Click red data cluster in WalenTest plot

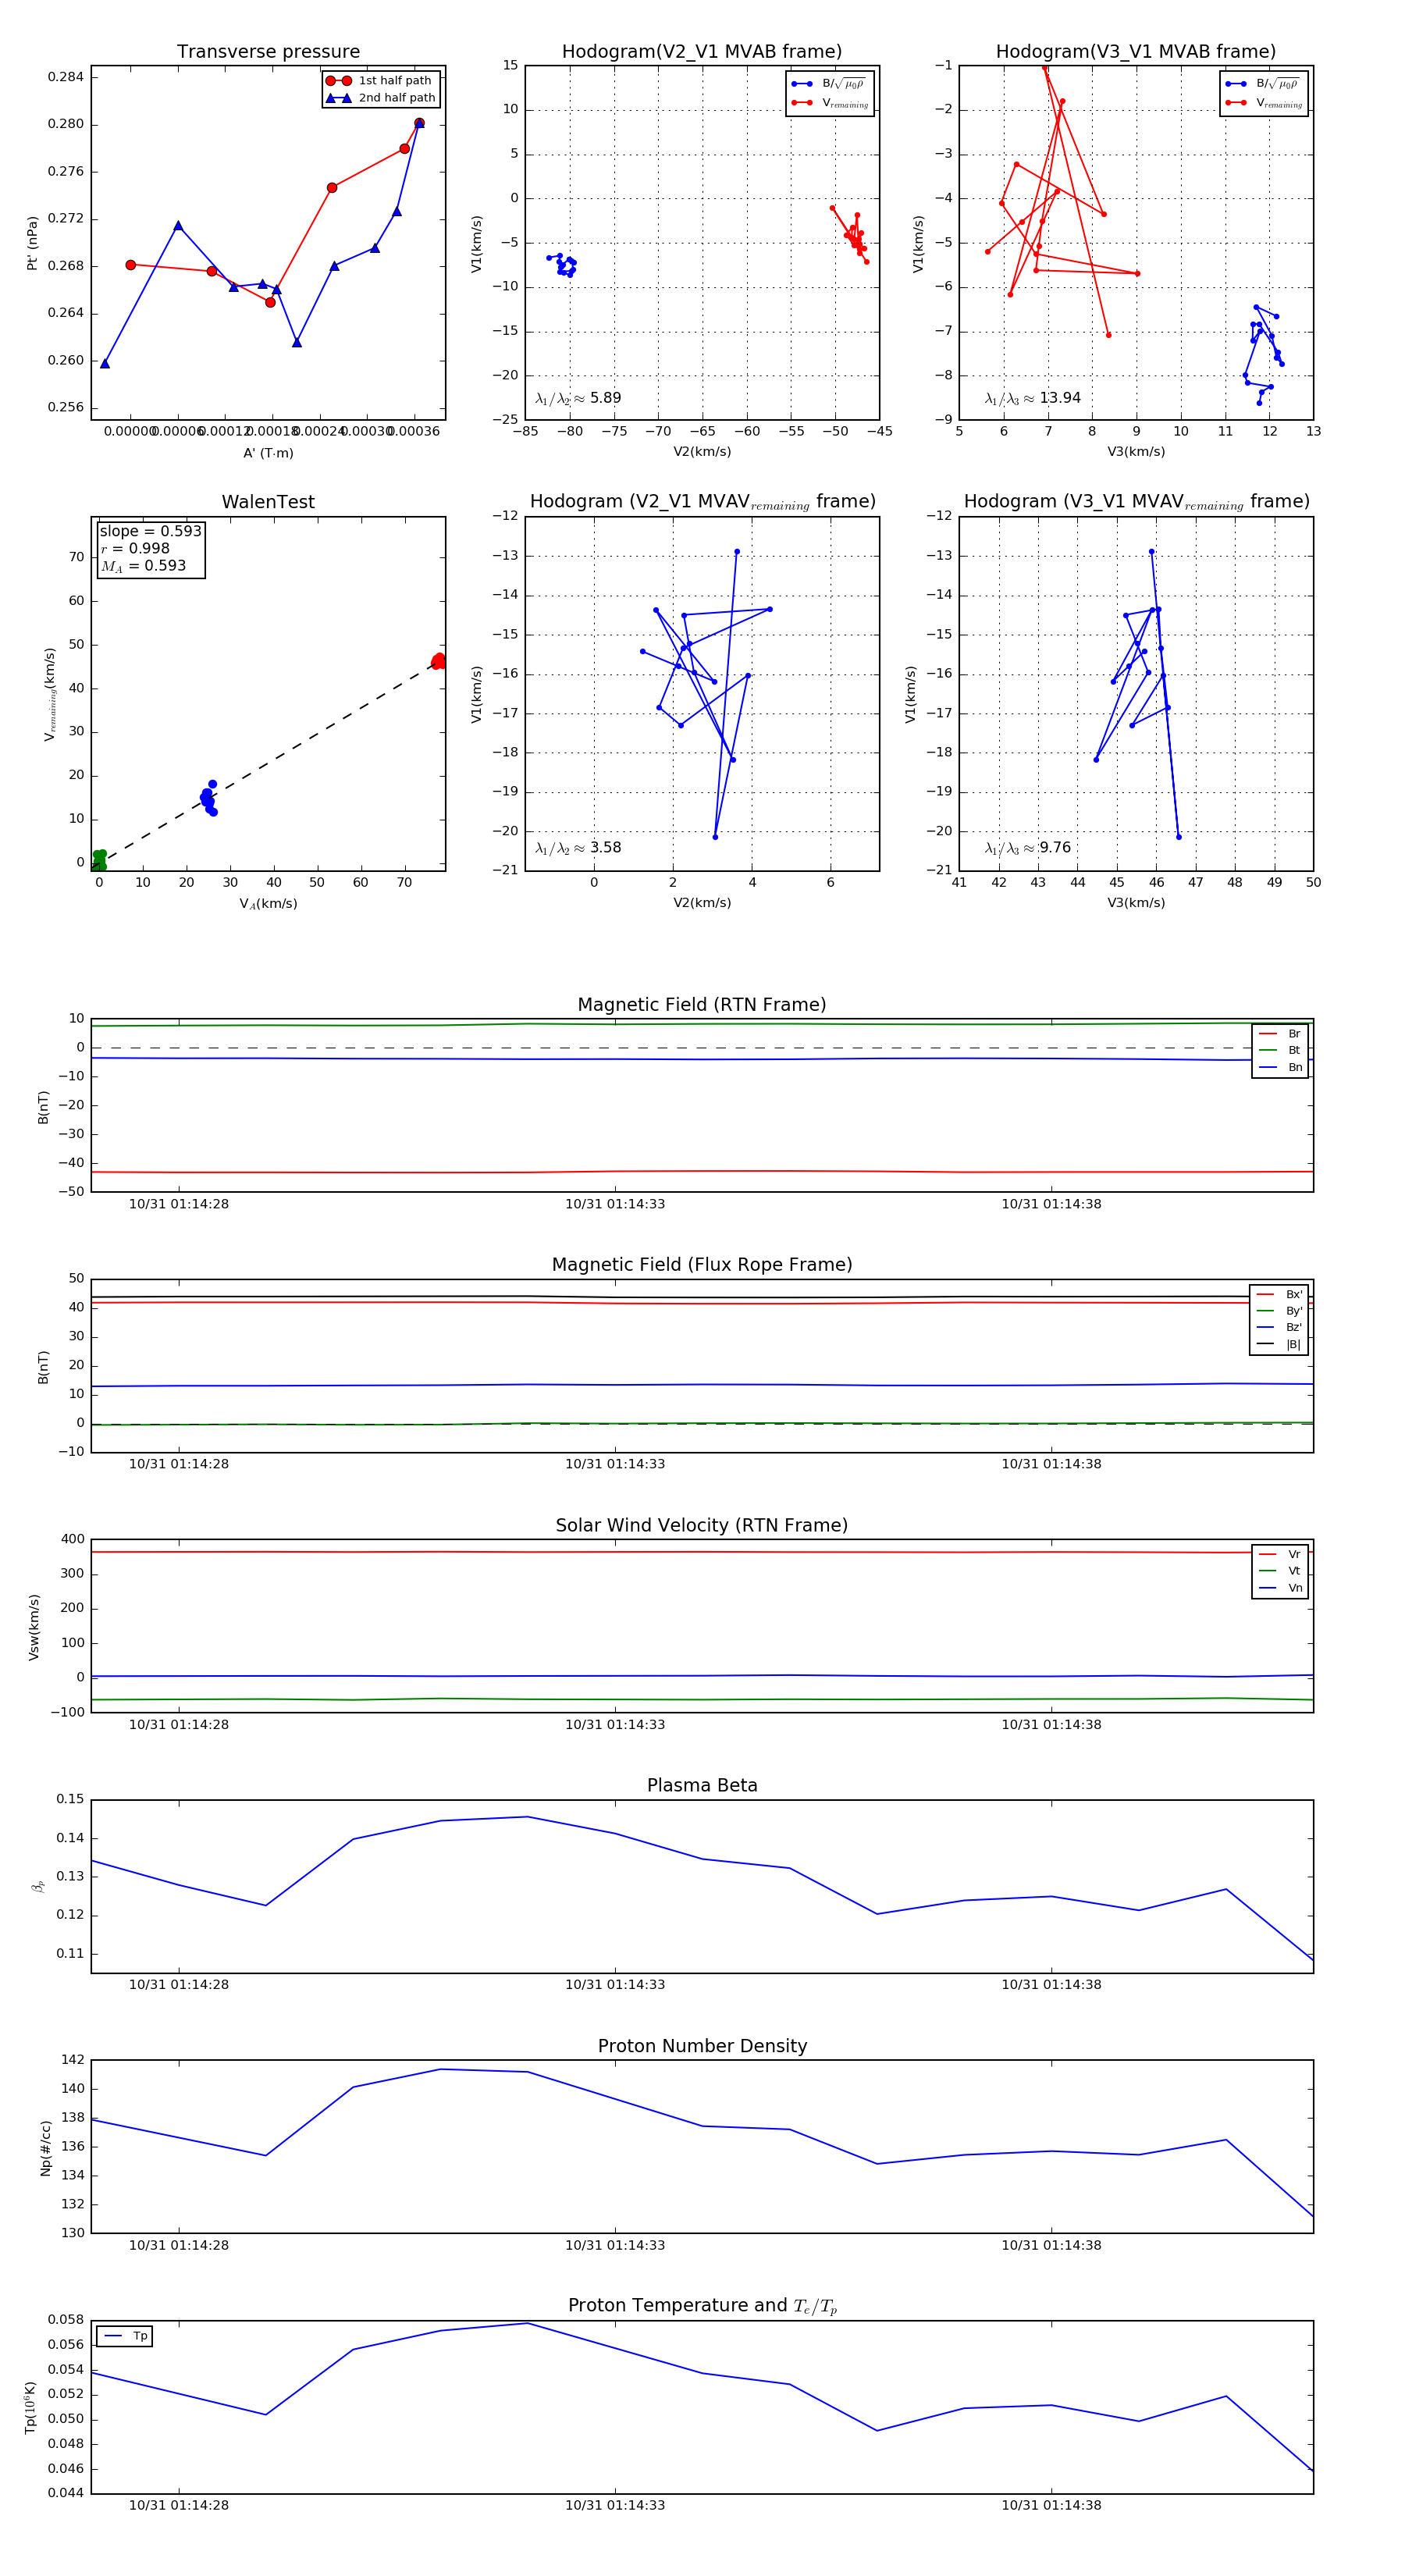click(x=439, y=661)
